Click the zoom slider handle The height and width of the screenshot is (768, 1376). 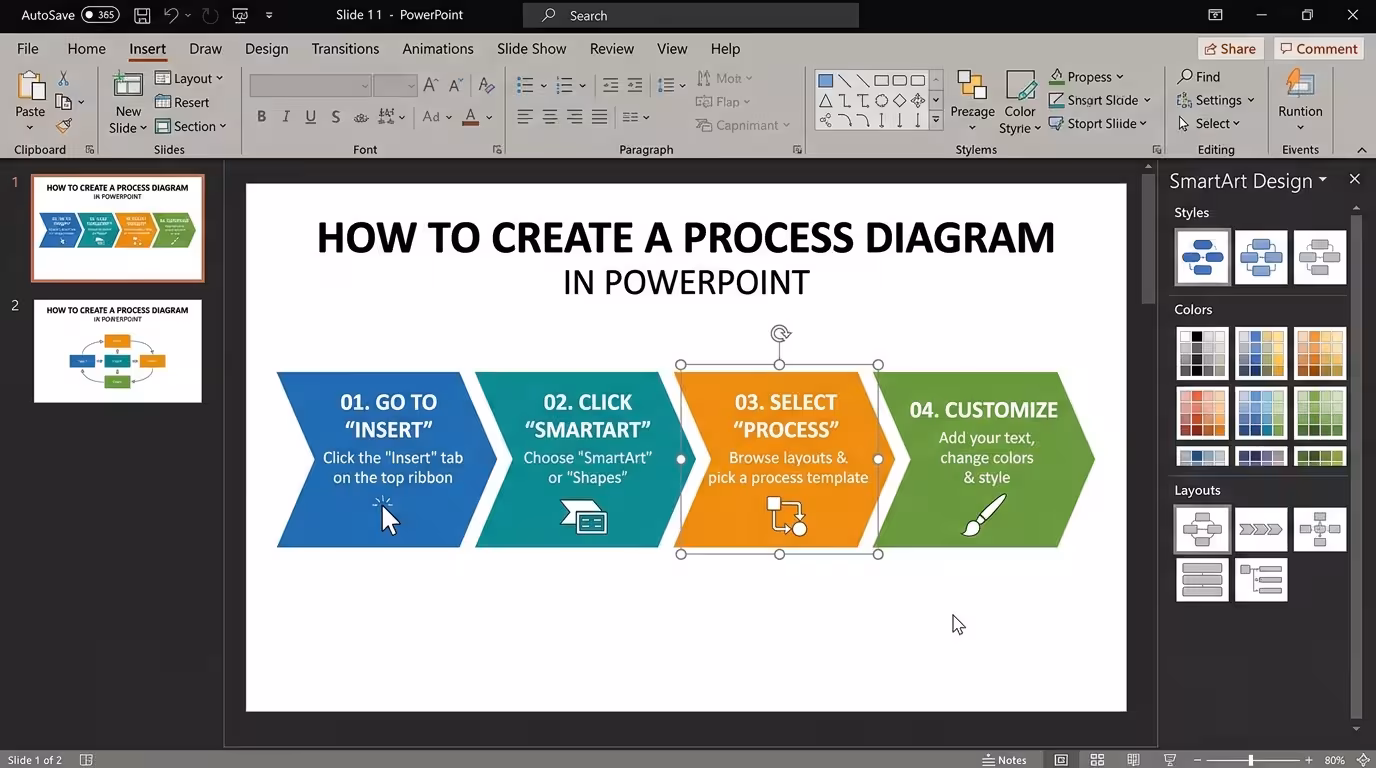[x=1251, y=760]
